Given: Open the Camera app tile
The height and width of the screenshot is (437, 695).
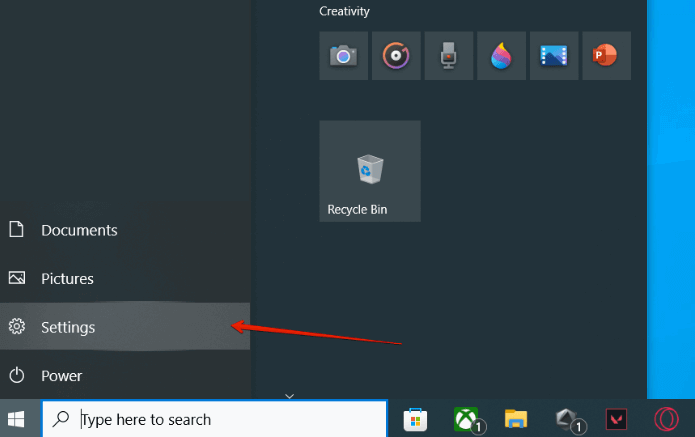Looking at the screenshot, I should tap(344, 56).
